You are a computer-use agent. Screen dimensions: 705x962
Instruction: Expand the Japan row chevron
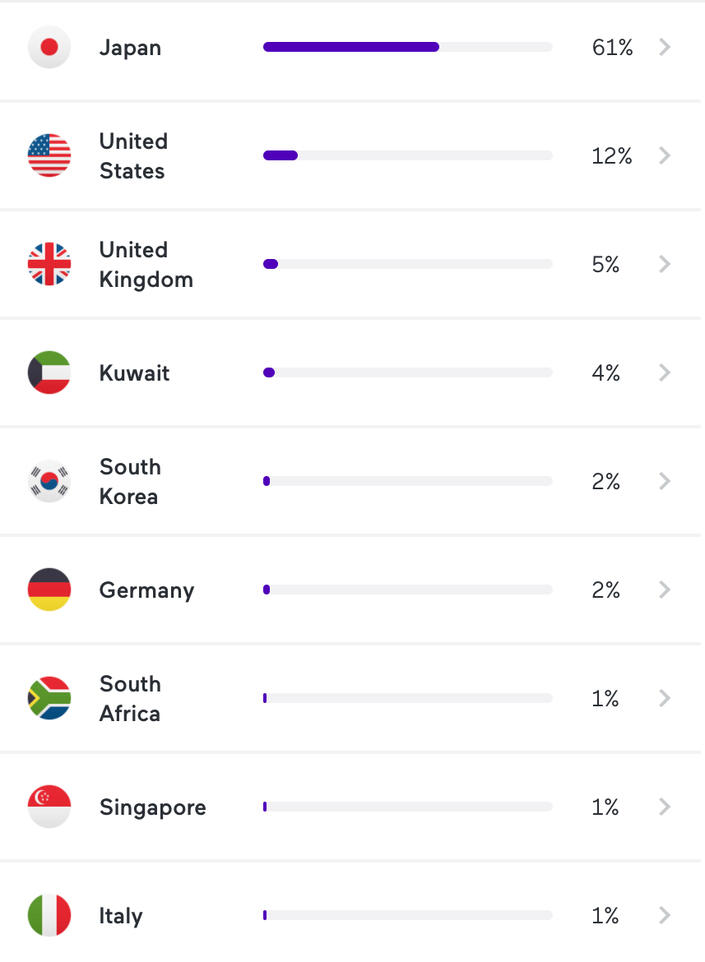click(665, 47)
